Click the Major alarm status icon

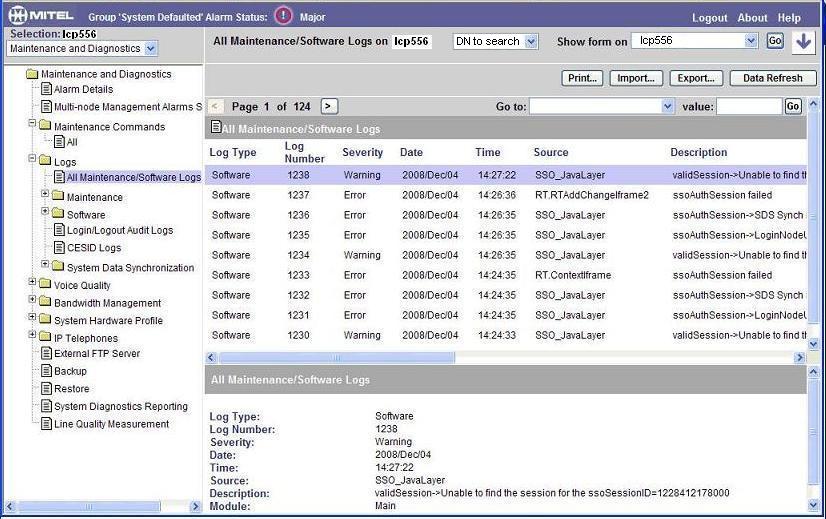click(x=283, y=16)
